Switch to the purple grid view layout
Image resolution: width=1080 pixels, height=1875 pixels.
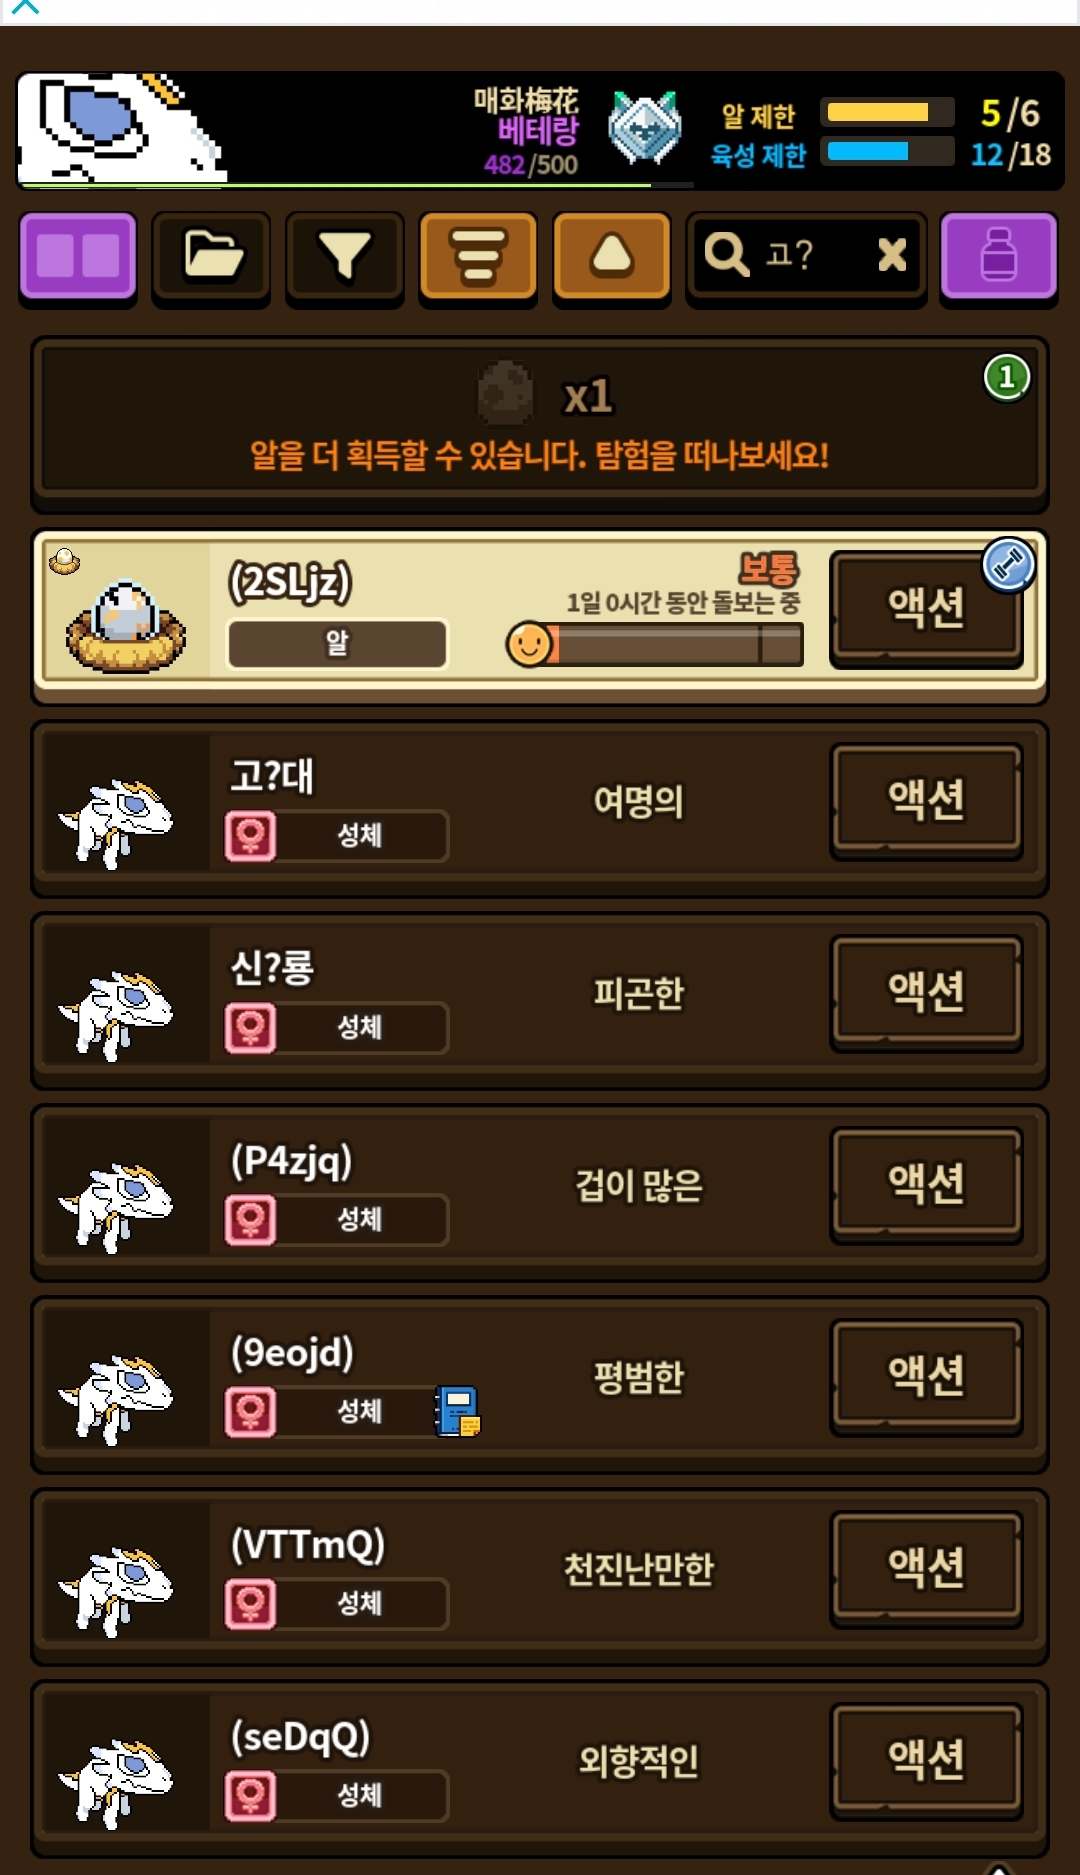point(78,257)
